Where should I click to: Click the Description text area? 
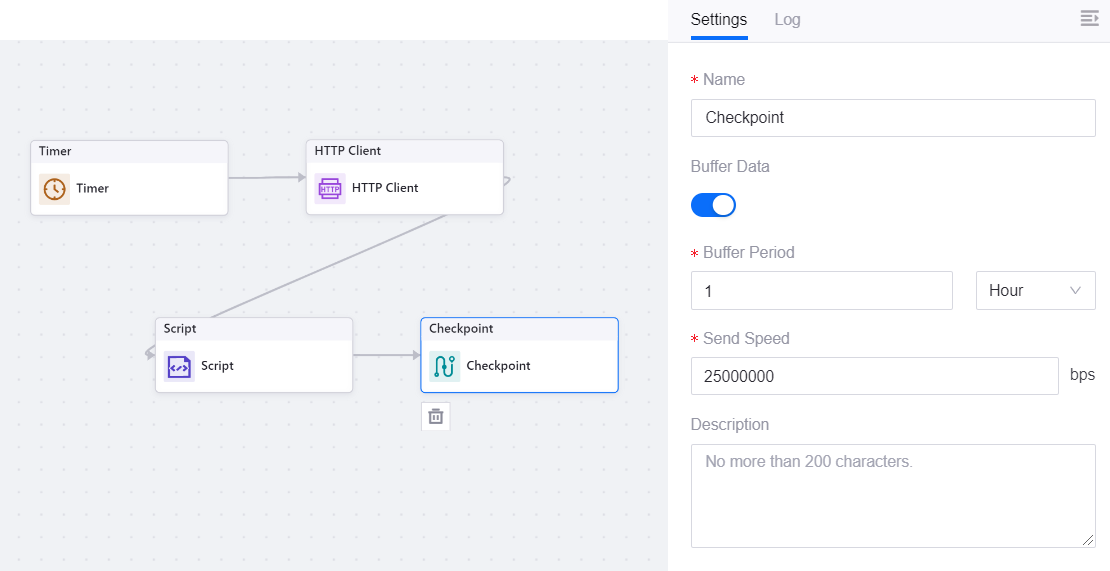pyautogui.click(x=893, y=496)
